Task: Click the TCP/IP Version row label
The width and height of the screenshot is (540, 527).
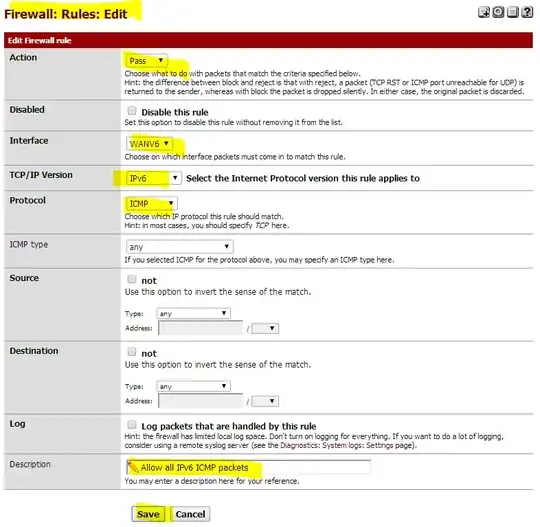Action: [41, 175]
